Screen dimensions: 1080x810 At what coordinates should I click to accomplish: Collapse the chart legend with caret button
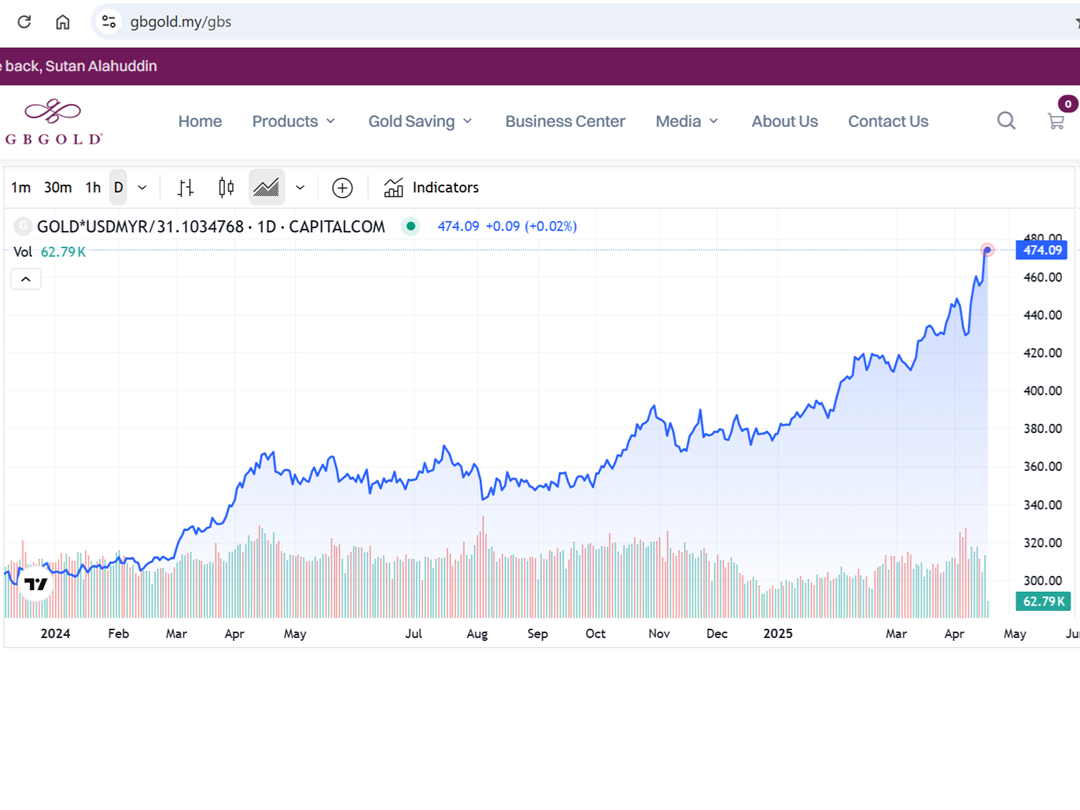click(26, 279)
